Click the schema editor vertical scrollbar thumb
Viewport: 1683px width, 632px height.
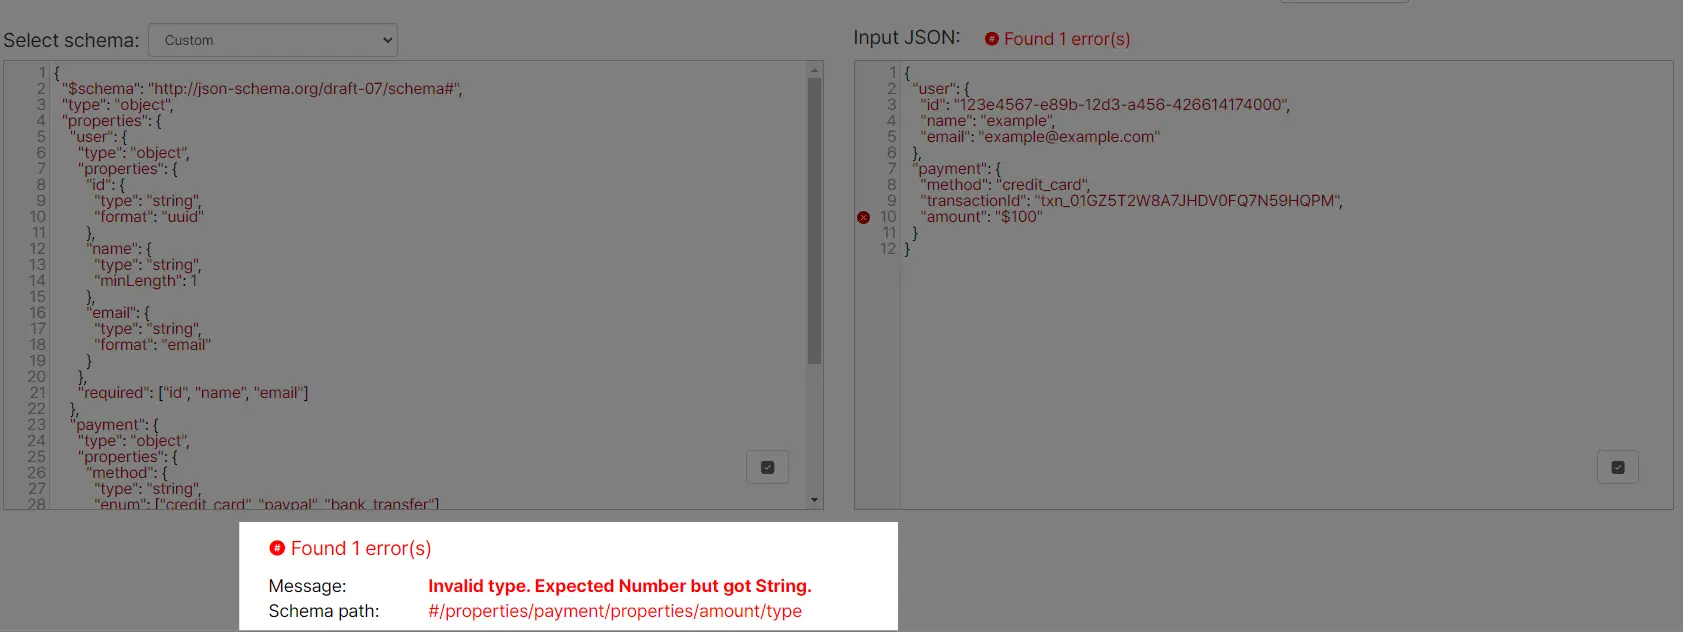tap(814, 220)
